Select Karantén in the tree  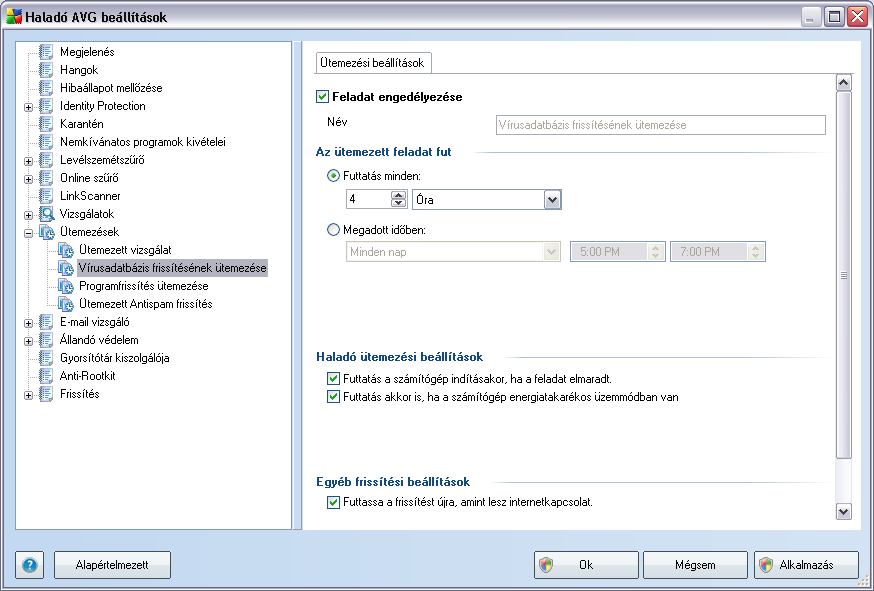[x=82, y=124]
